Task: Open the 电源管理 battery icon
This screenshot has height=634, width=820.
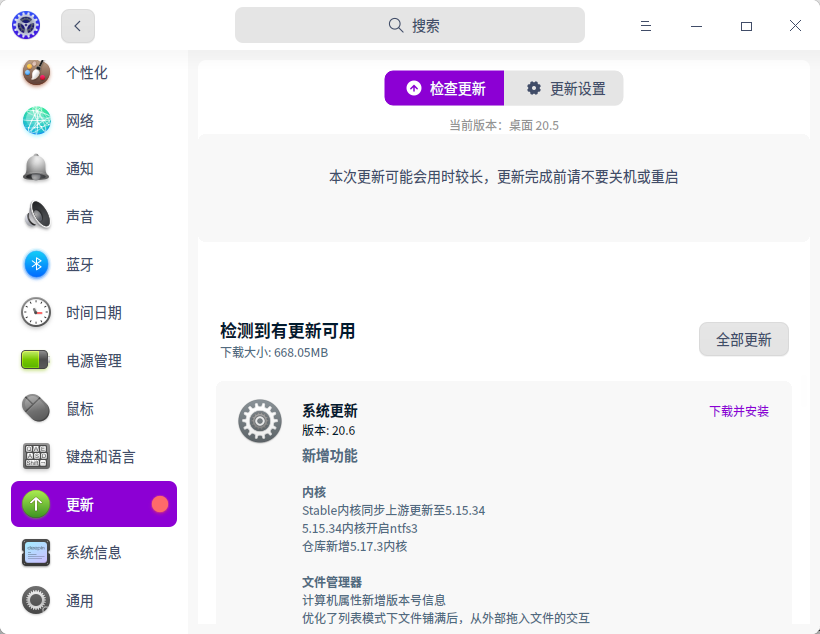Action: pos(35,360)
